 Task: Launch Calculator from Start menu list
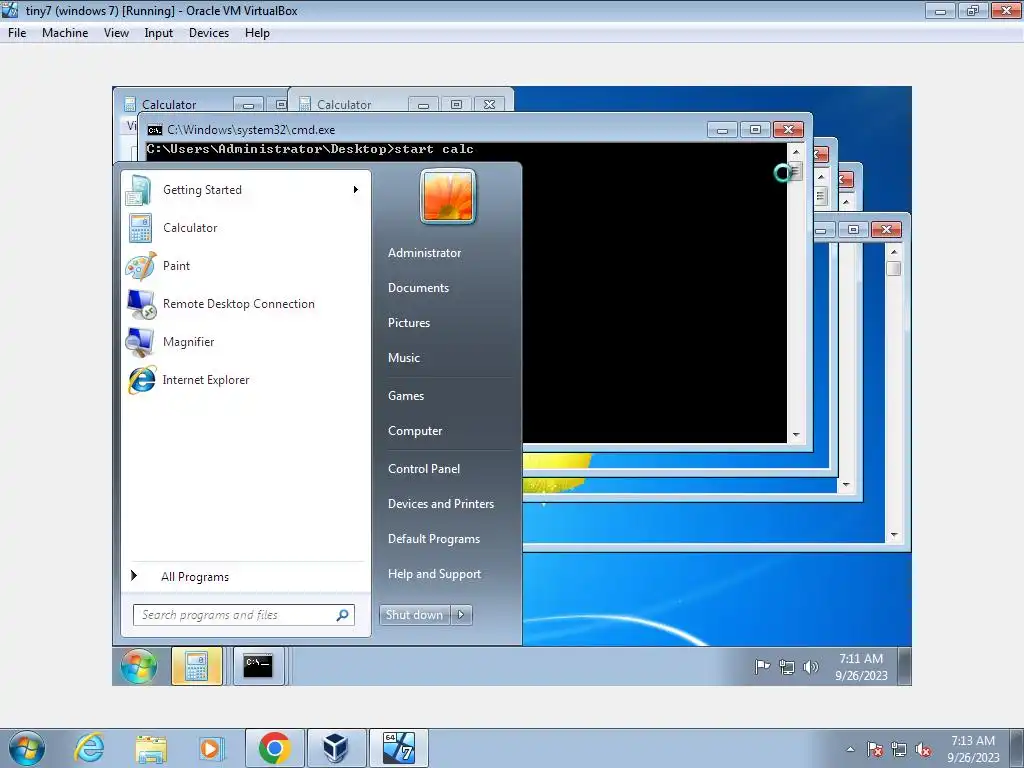(245, 228)
